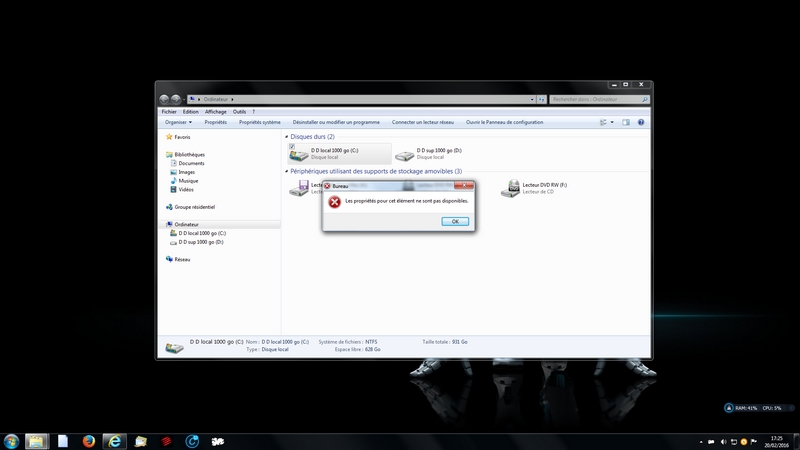Collapse the Périphériques amovibles group

287,172
